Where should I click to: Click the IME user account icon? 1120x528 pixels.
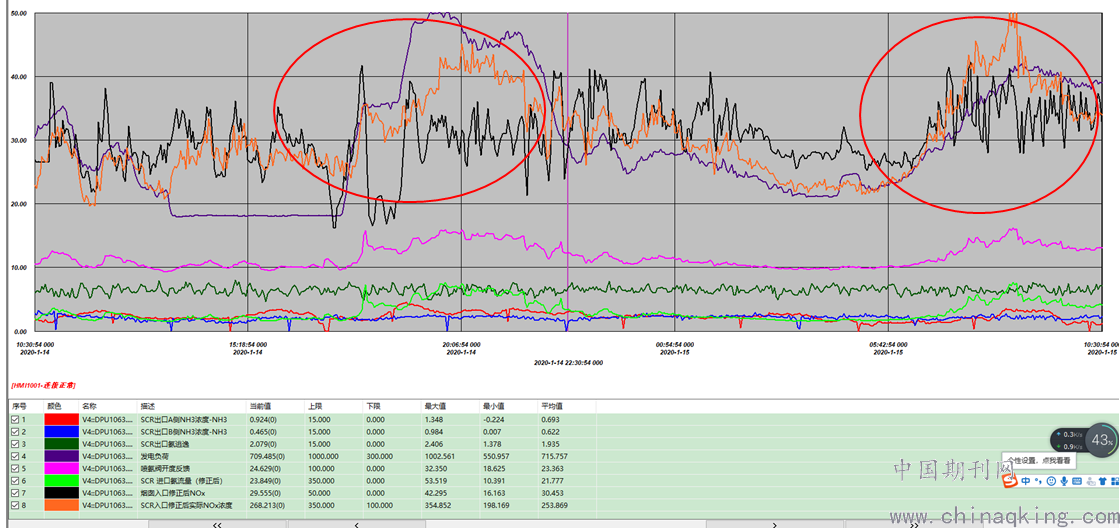coord(1091,481)
